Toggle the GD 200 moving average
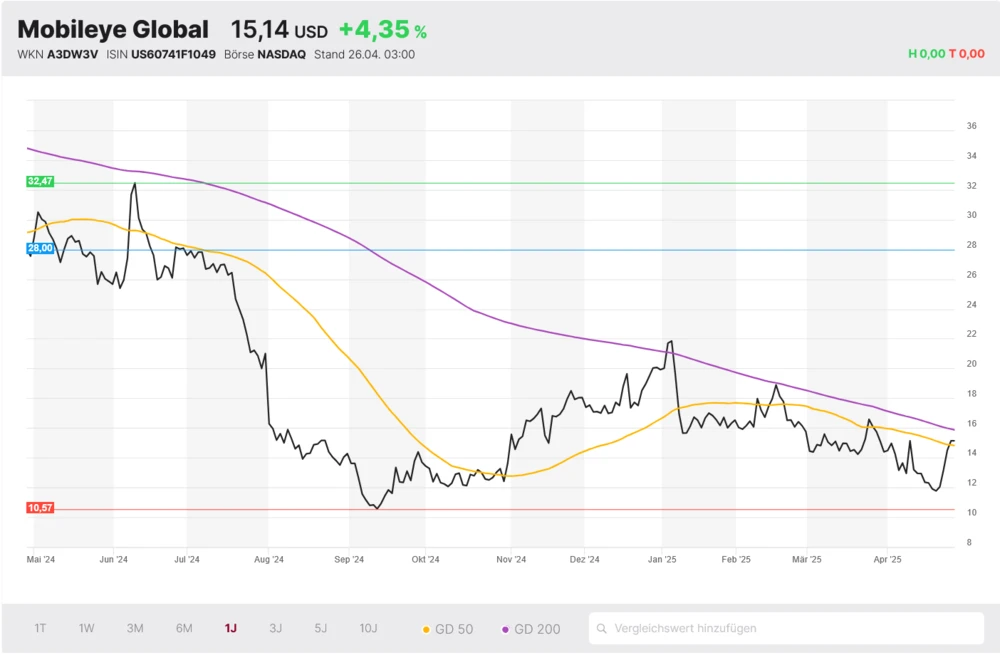The height and width of the screenshot is (655, 1000). tap(531, 629)
